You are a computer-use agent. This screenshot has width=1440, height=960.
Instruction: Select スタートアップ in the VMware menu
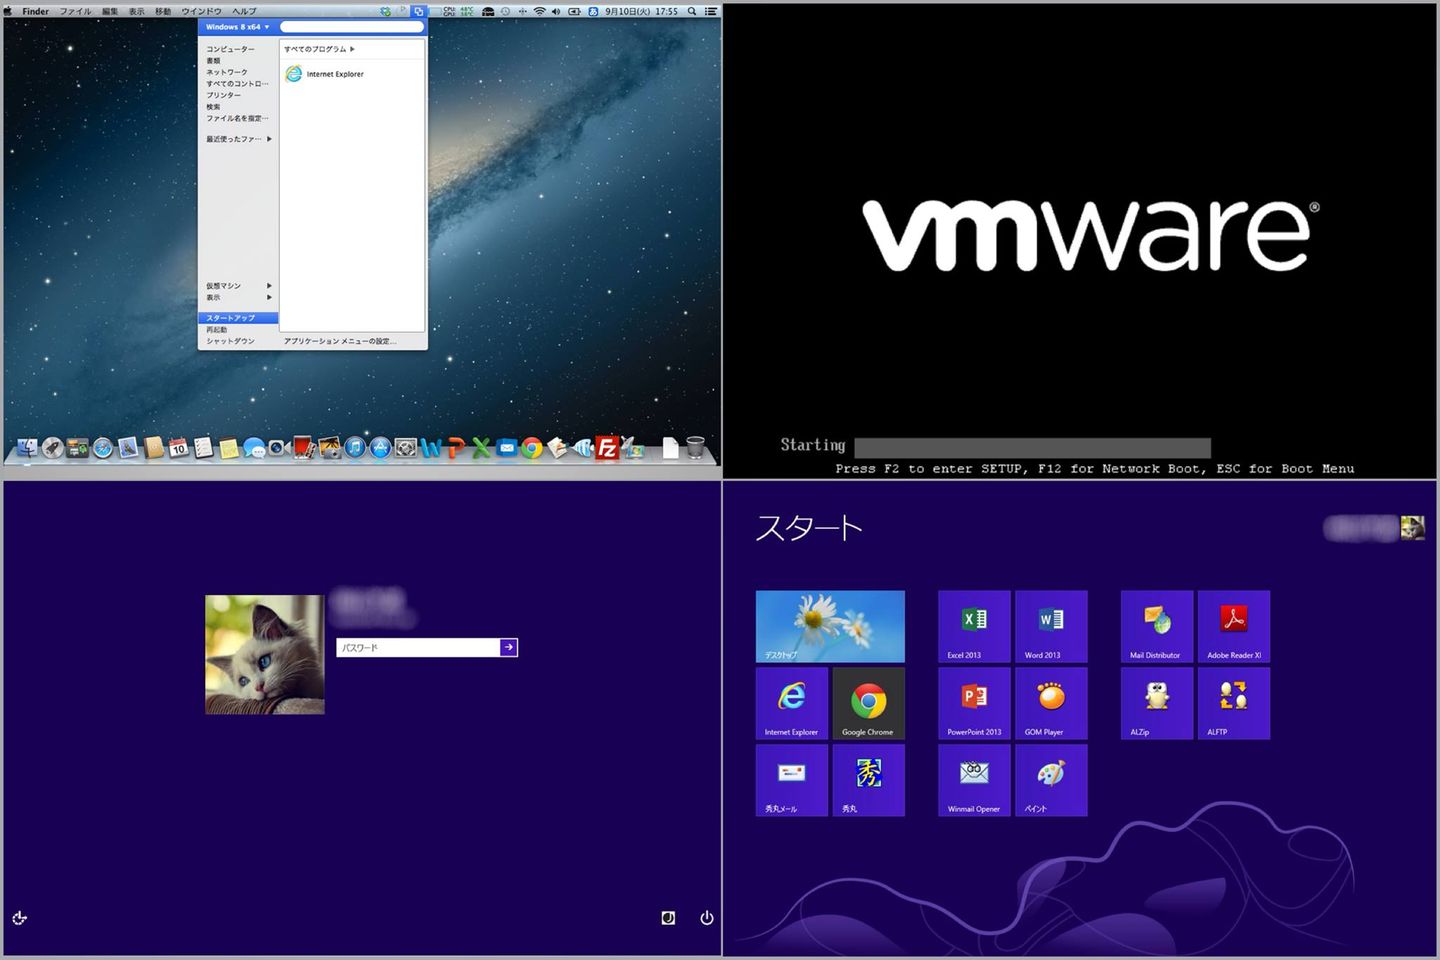click(231, 318)
